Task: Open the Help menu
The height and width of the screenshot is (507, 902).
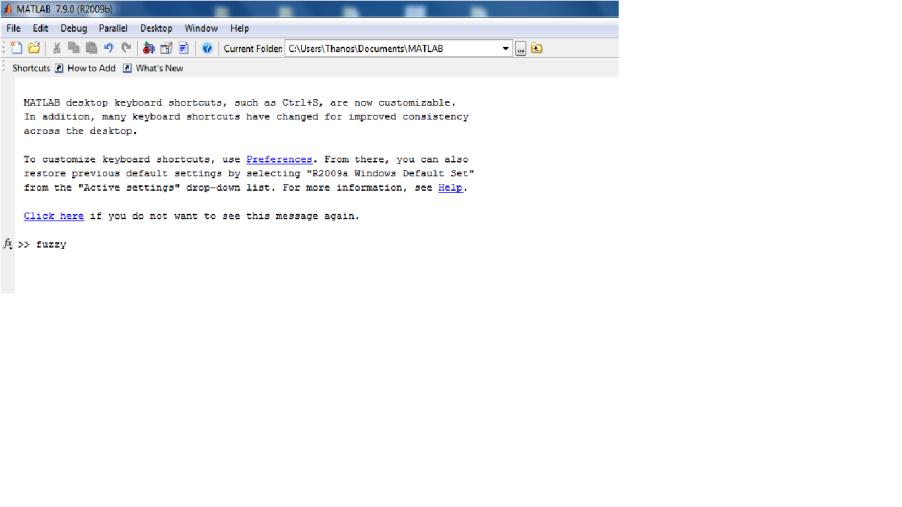Action: coord(239,28)
